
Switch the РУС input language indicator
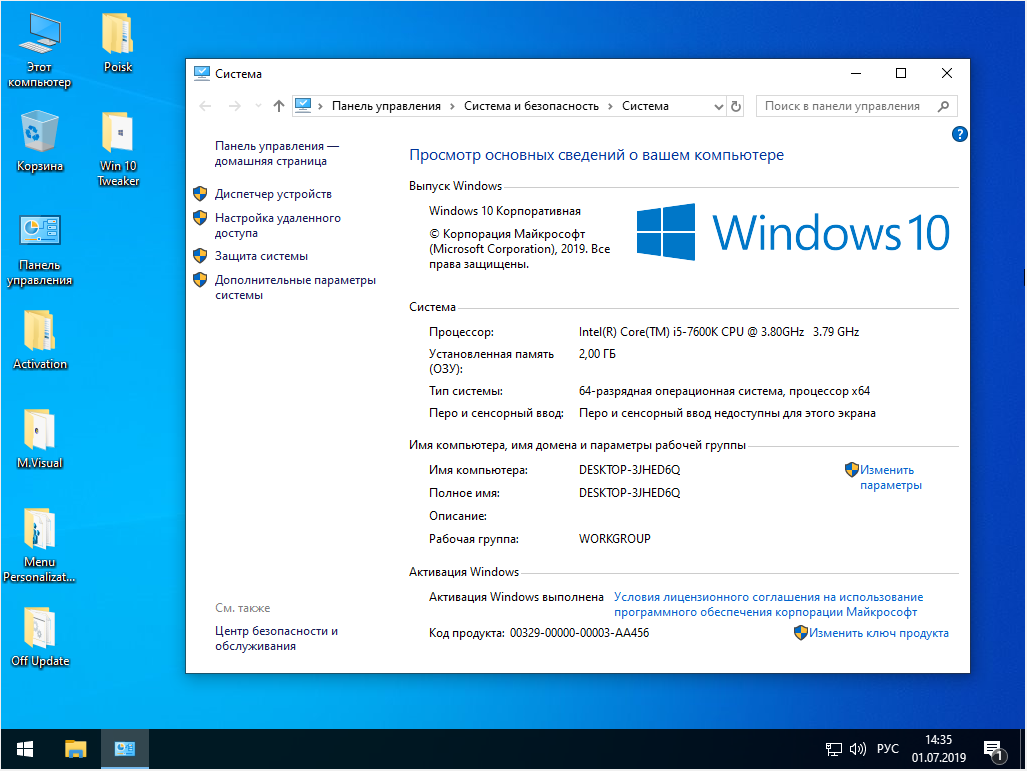click(x=887, y=749)
